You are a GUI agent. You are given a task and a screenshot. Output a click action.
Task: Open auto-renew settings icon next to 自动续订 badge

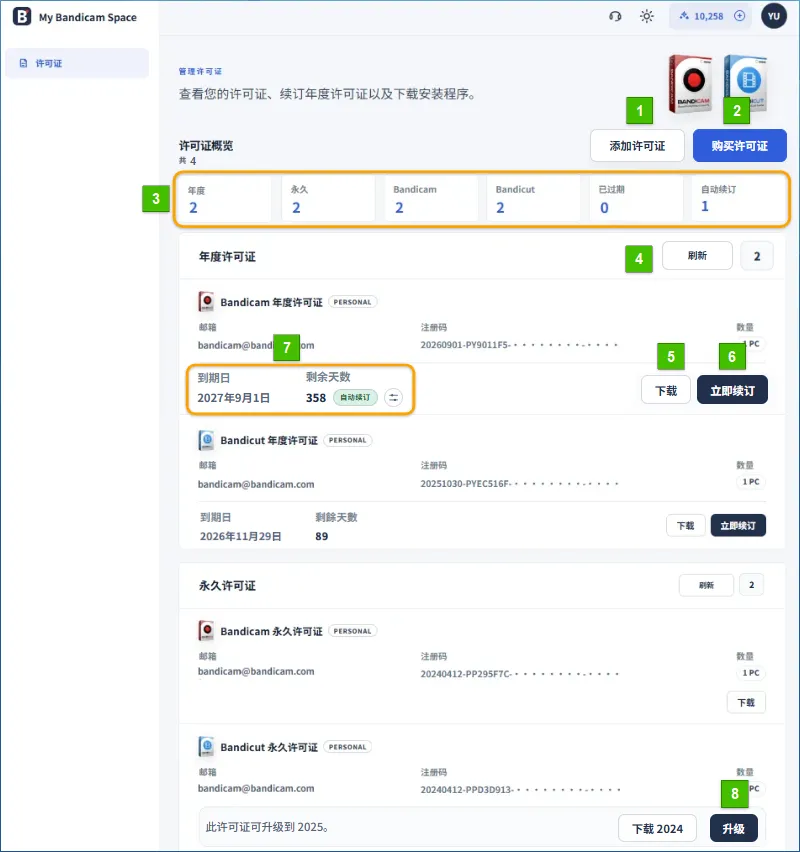coord(393,398)
